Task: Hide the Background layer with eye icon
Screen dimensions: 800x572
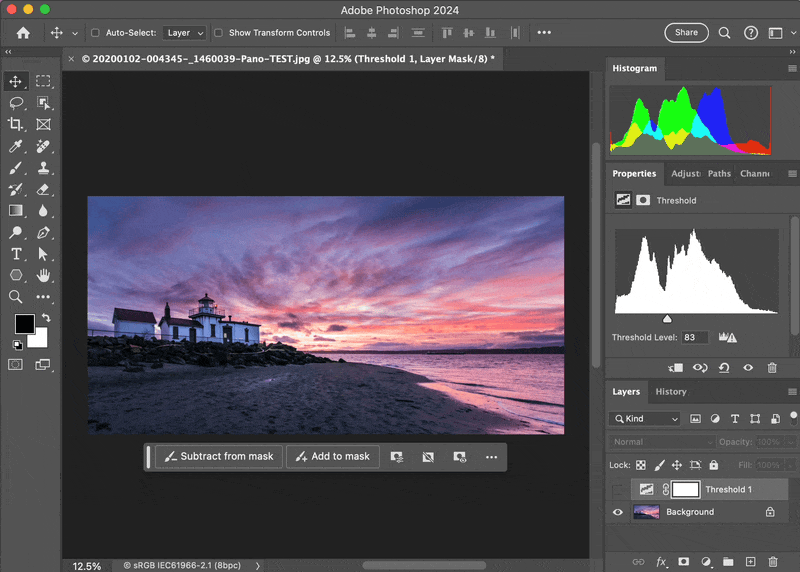Action: tap(618, 512)
